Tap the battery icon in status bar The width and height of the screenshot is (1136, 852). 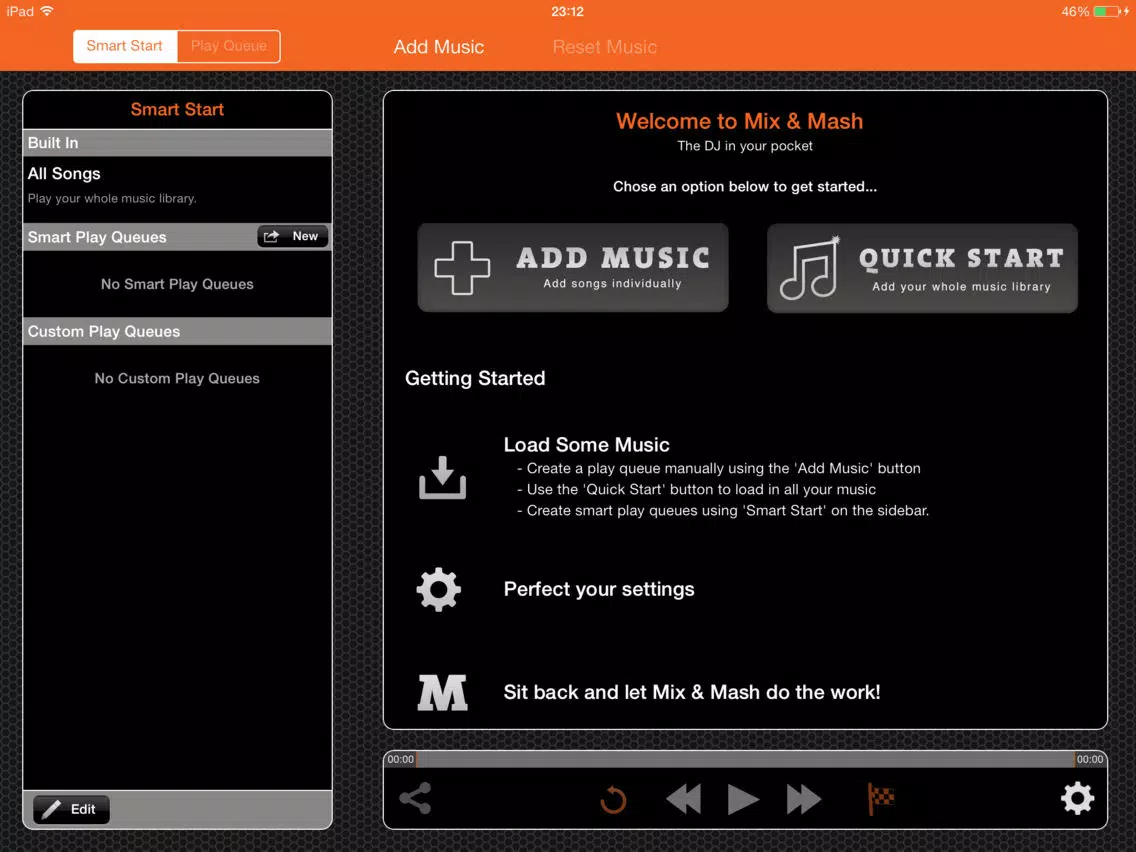pos(1107,12)
